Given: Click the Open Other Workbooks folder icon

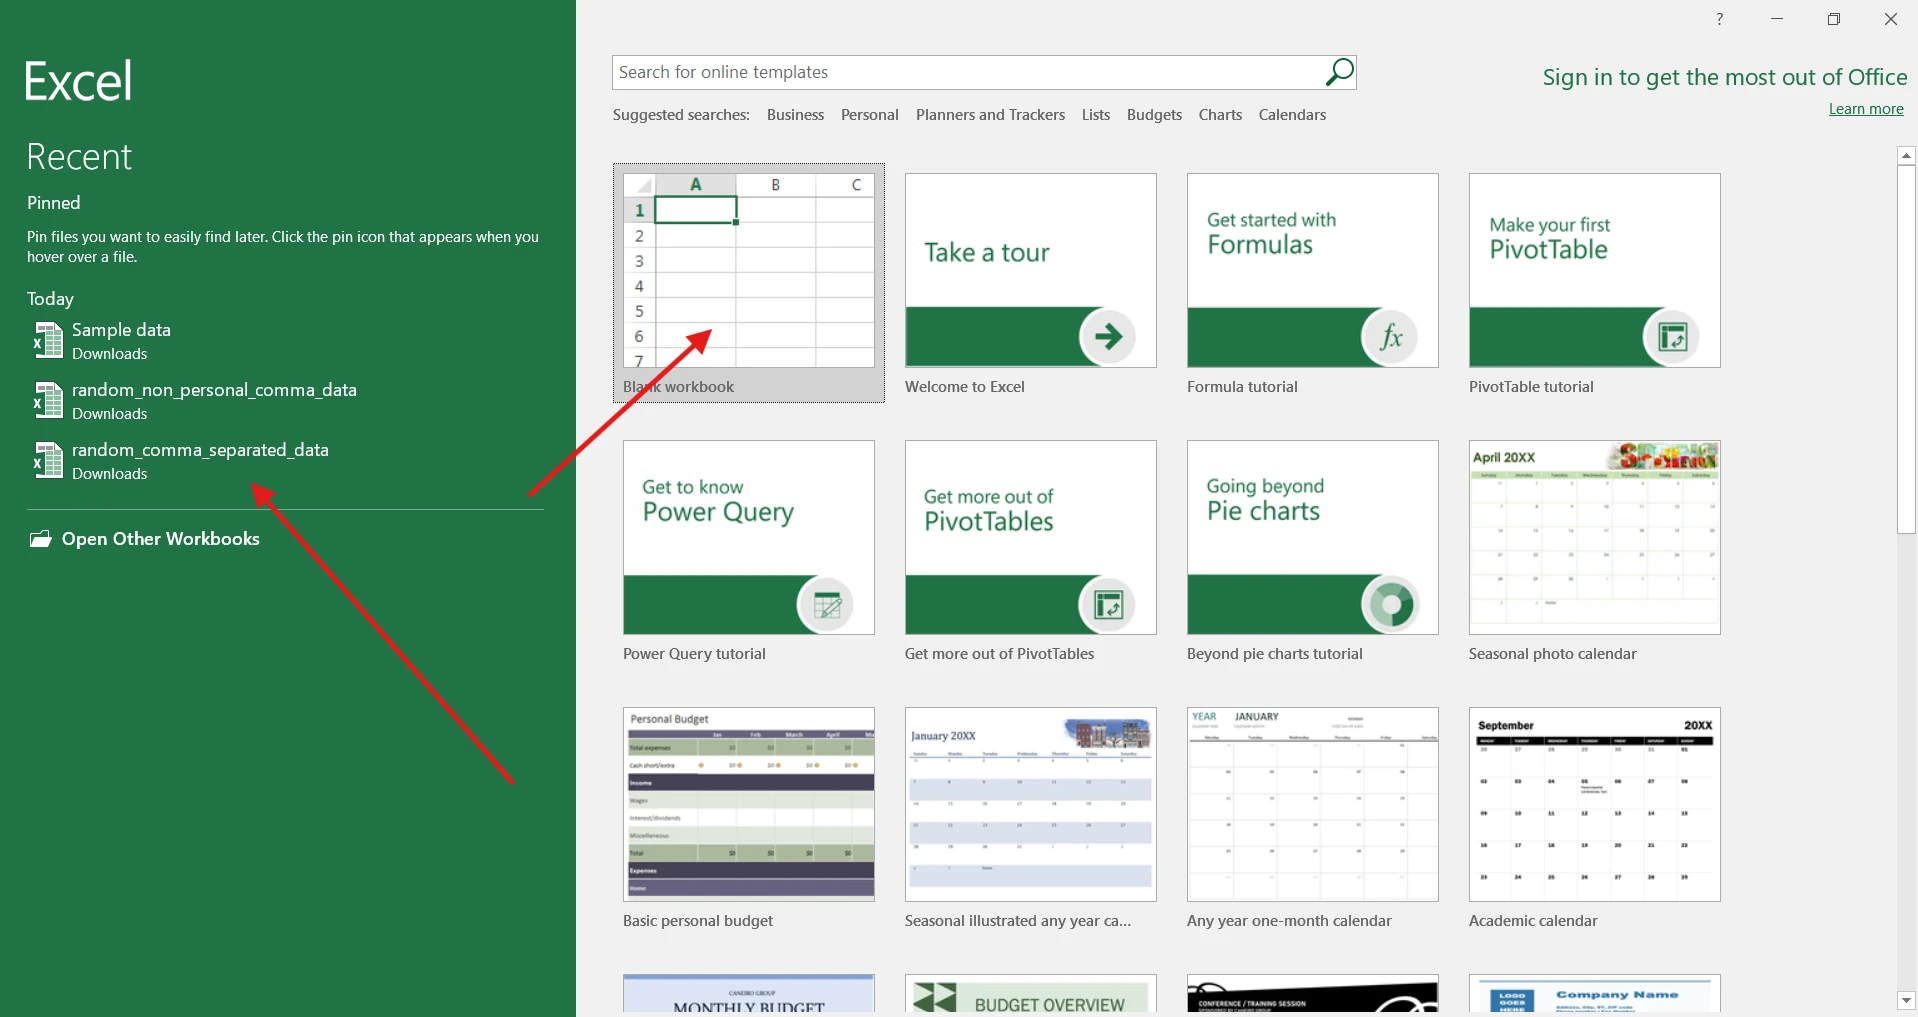Looking at the screenshot, I should 39,538.
